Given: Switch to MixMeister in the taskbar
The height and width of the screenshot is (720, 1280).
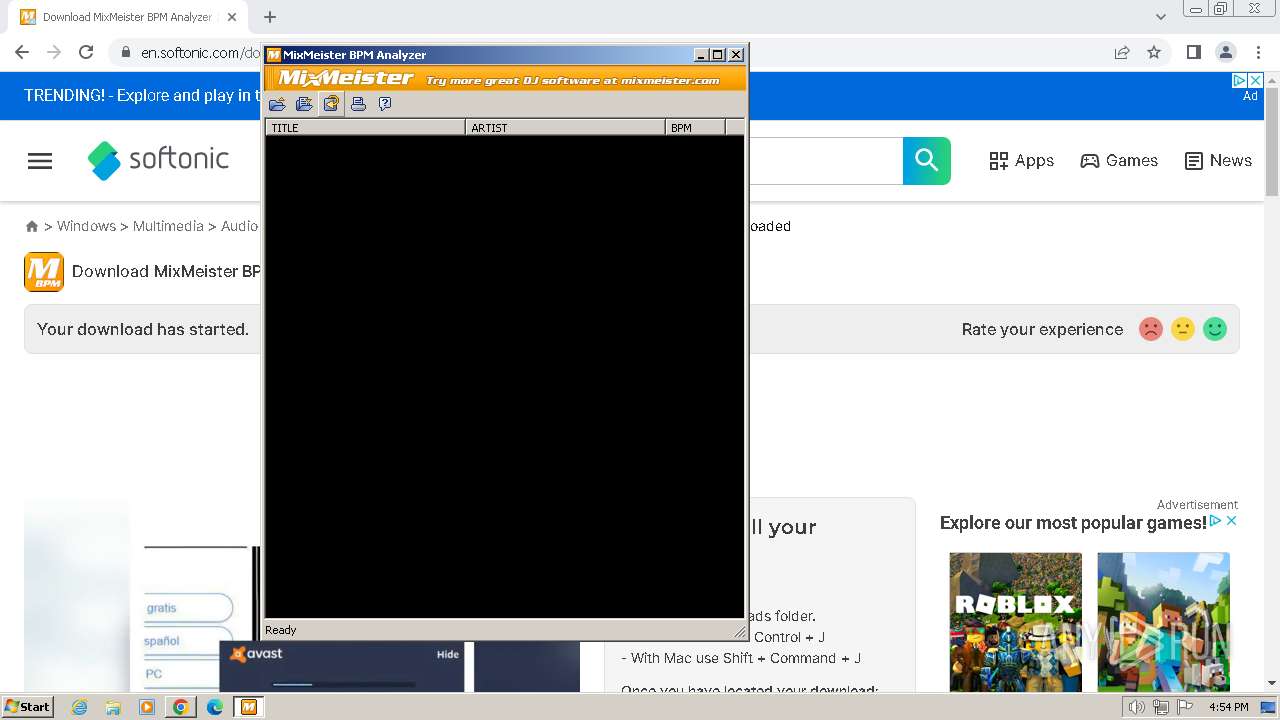Looking at the screenshot, I should tap(248, 707).
